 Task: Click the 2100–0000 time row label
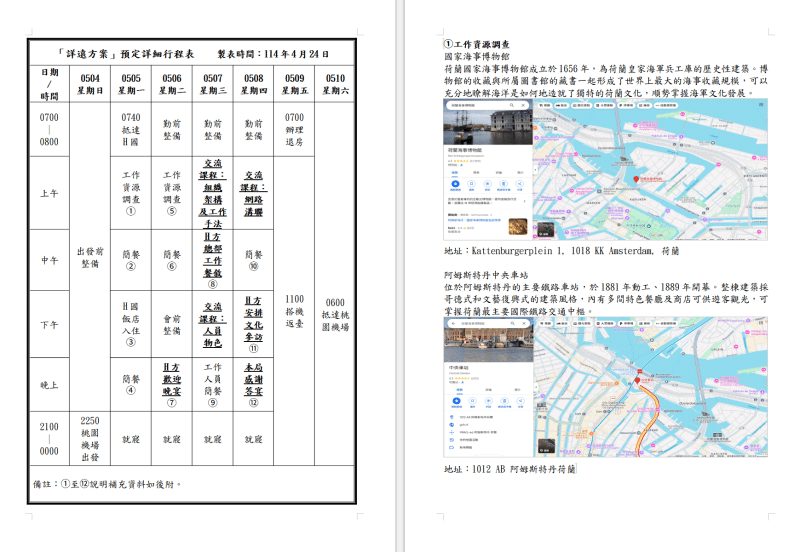tap(49, 439)
